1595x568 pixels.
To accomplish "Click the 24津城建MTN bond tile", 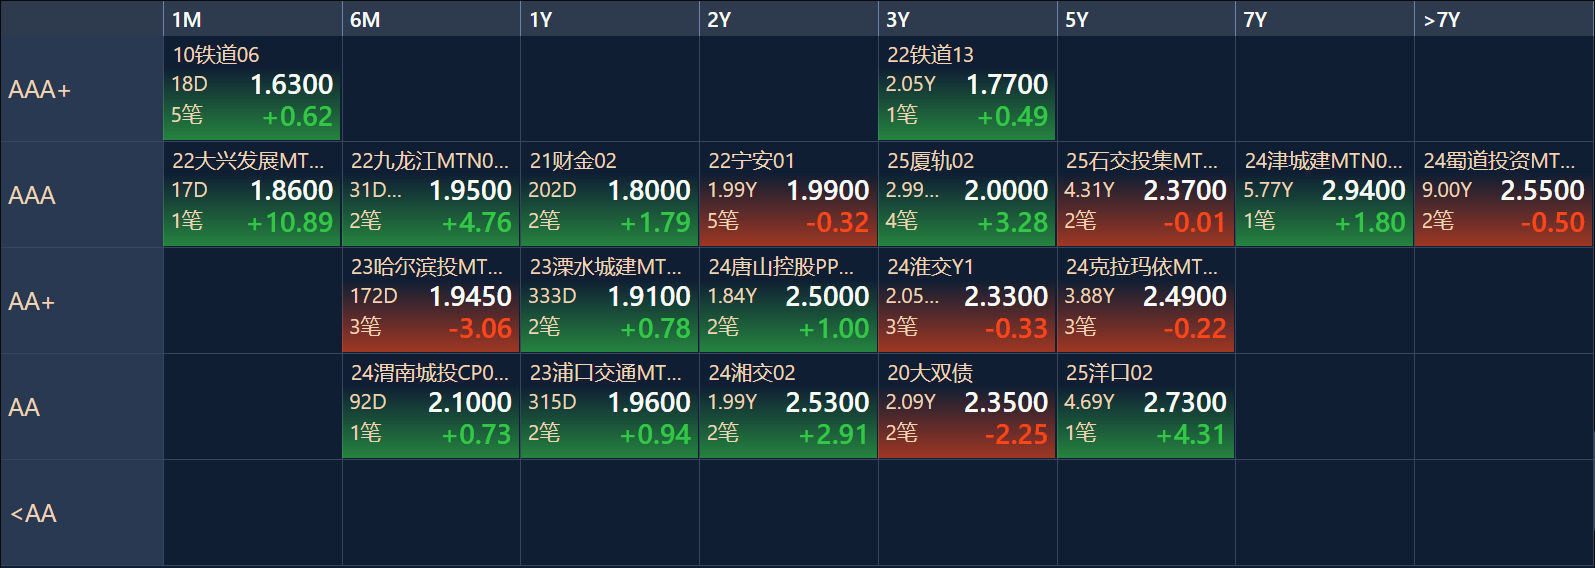I will [1324, 195].
